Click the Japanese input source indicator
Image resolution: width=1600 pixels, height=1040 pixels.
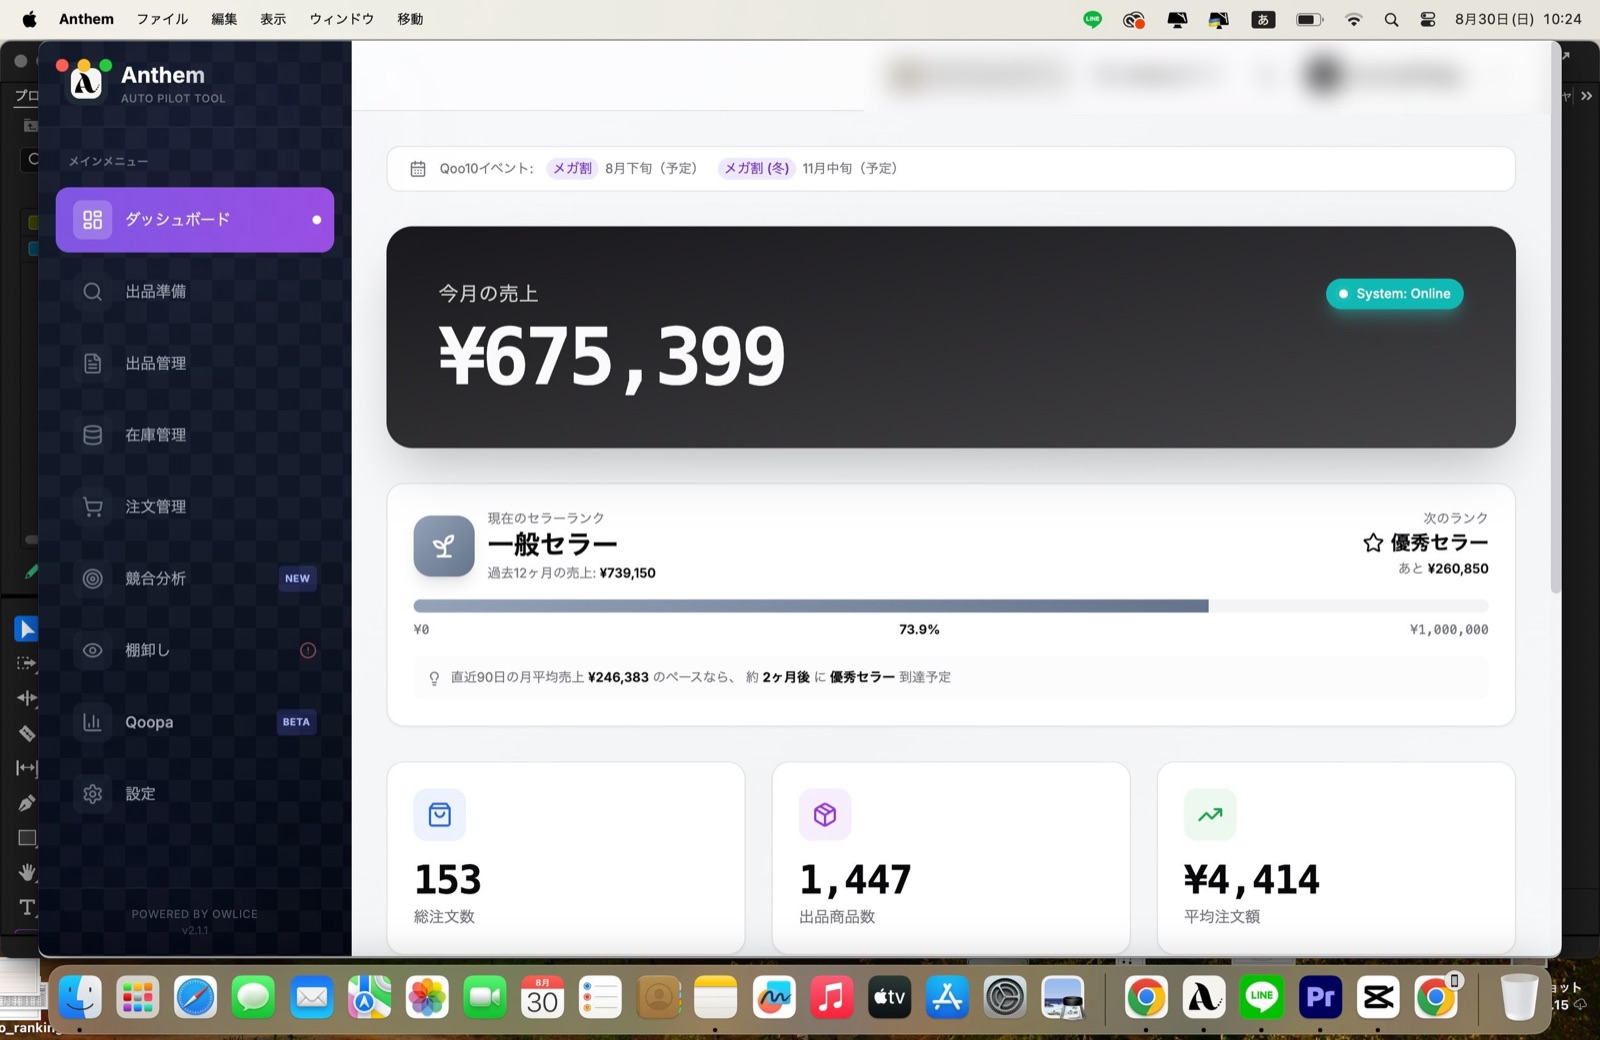click(1263, 20)
